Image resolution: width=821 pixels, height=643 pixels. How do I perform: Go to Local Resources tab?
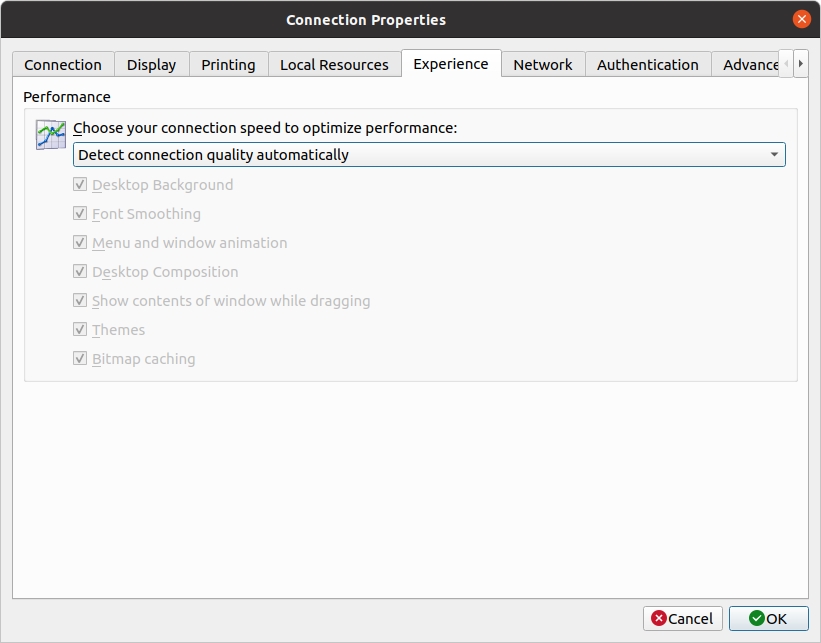click(334, 65)
